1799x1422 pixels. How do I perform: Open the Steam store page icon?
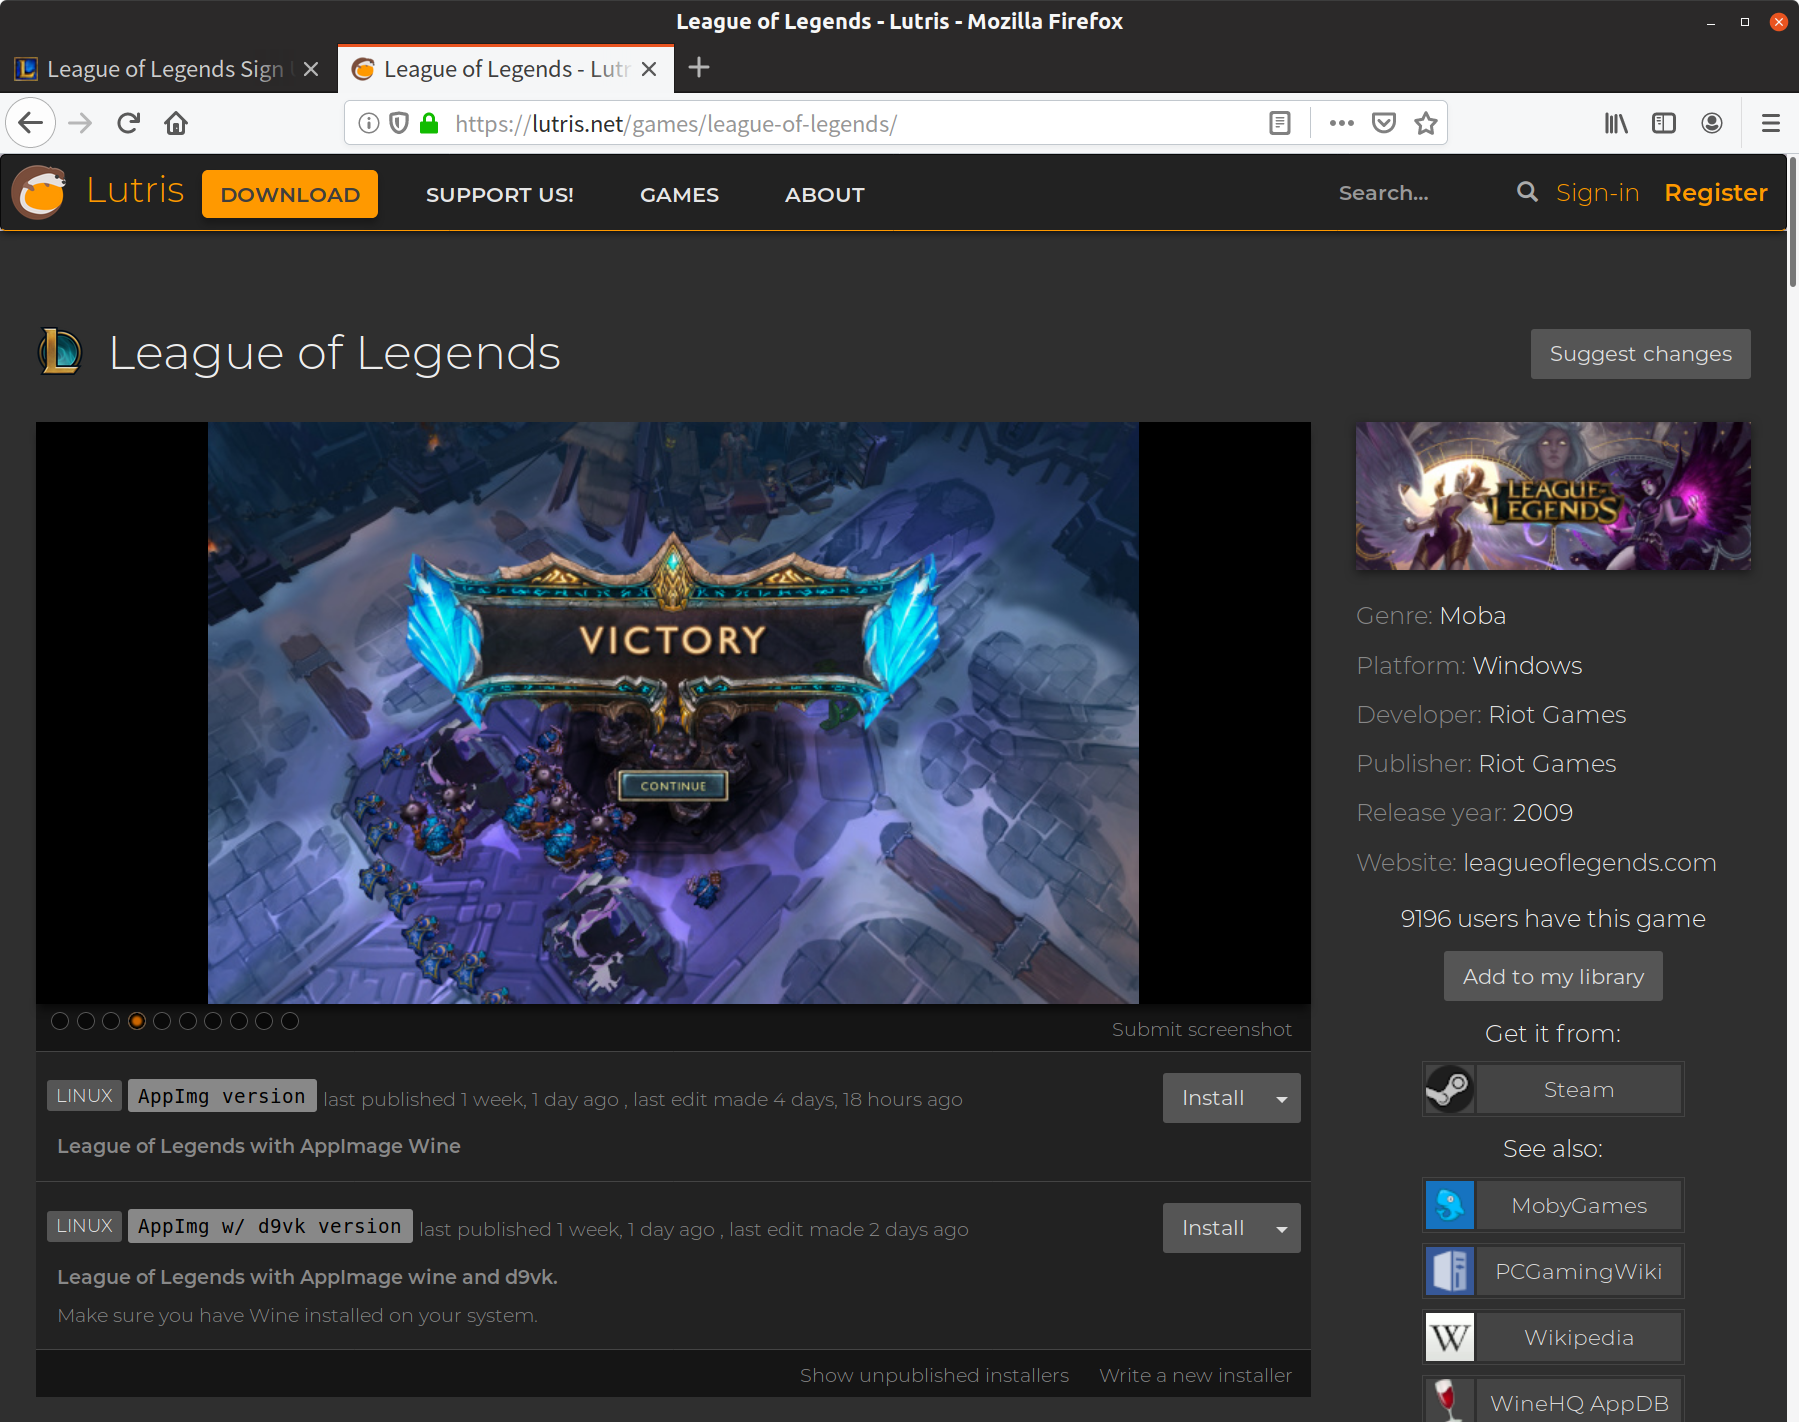pos(1451,1089)
